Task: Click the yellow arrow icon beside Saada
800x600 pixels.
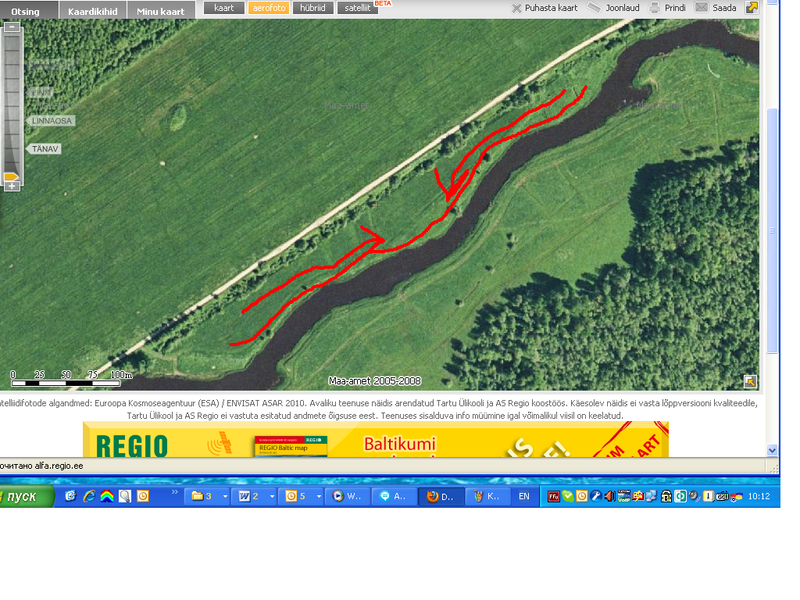Action: [x=752, y=8]
